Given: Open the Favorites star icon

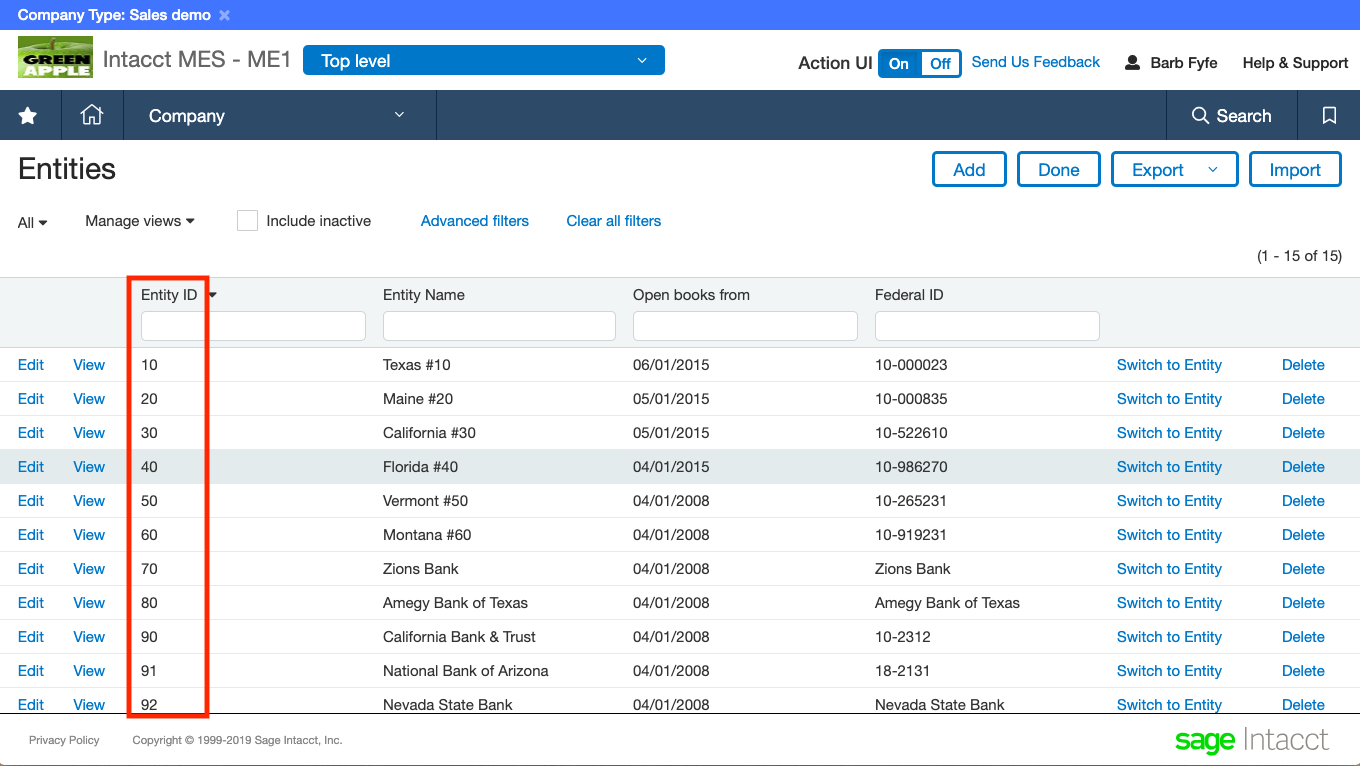Looking at the screenshot, I should 28,116.
